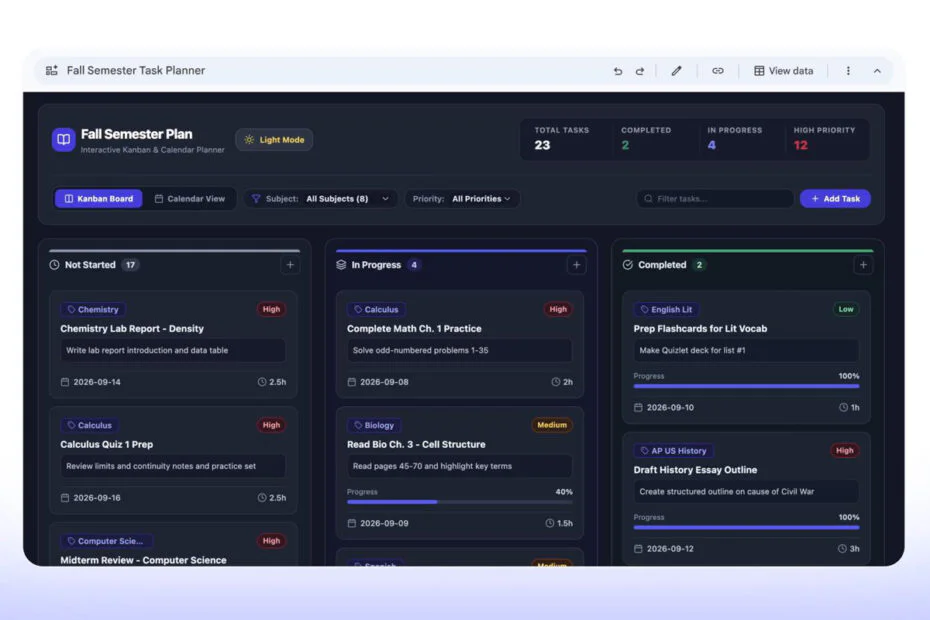Add a task to Completed column

(x=863, y=265)
